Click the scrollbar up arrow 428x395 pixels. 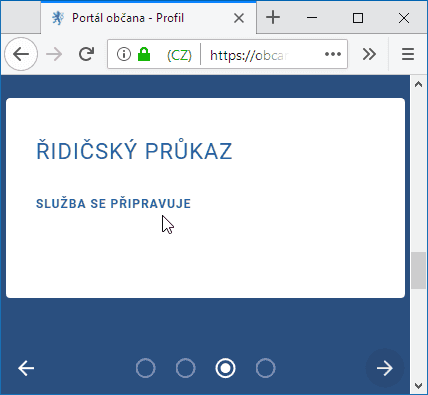pos(418,84)
